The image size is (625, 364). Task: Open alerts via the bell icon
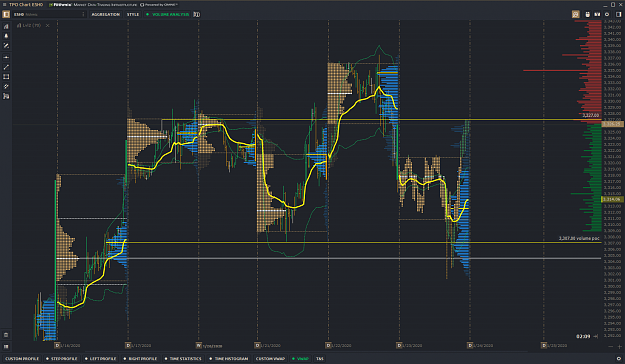coord(6,36)
